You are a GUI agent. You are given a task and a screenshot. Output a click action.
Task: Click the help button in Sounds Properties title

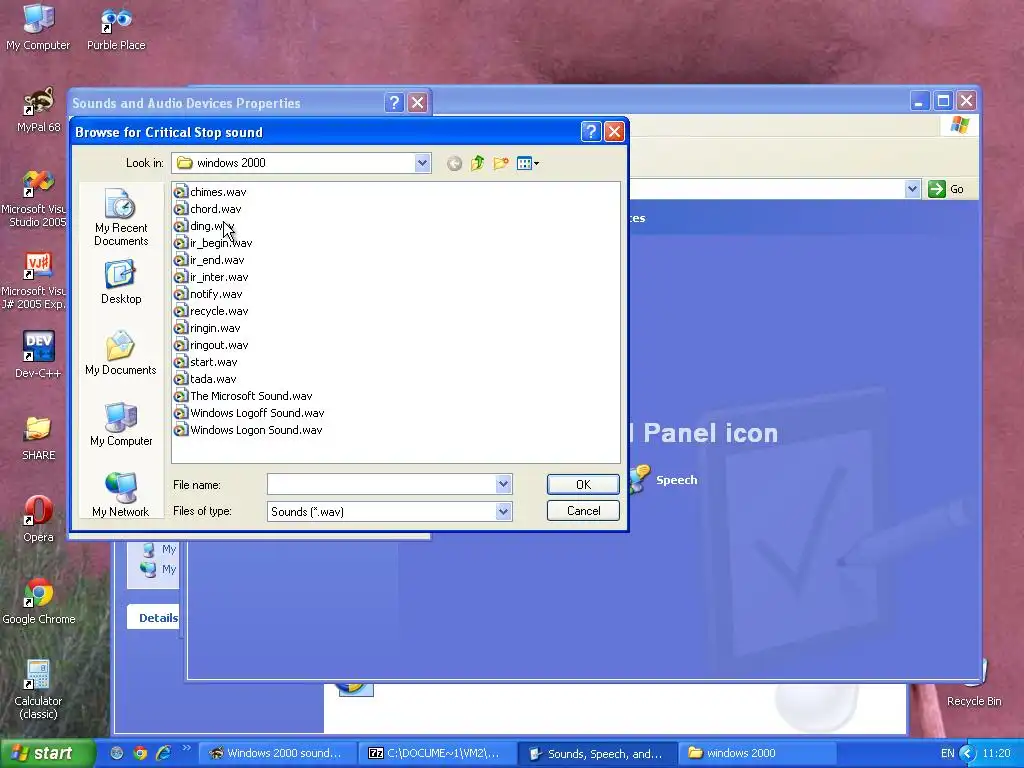click(394, 103)
